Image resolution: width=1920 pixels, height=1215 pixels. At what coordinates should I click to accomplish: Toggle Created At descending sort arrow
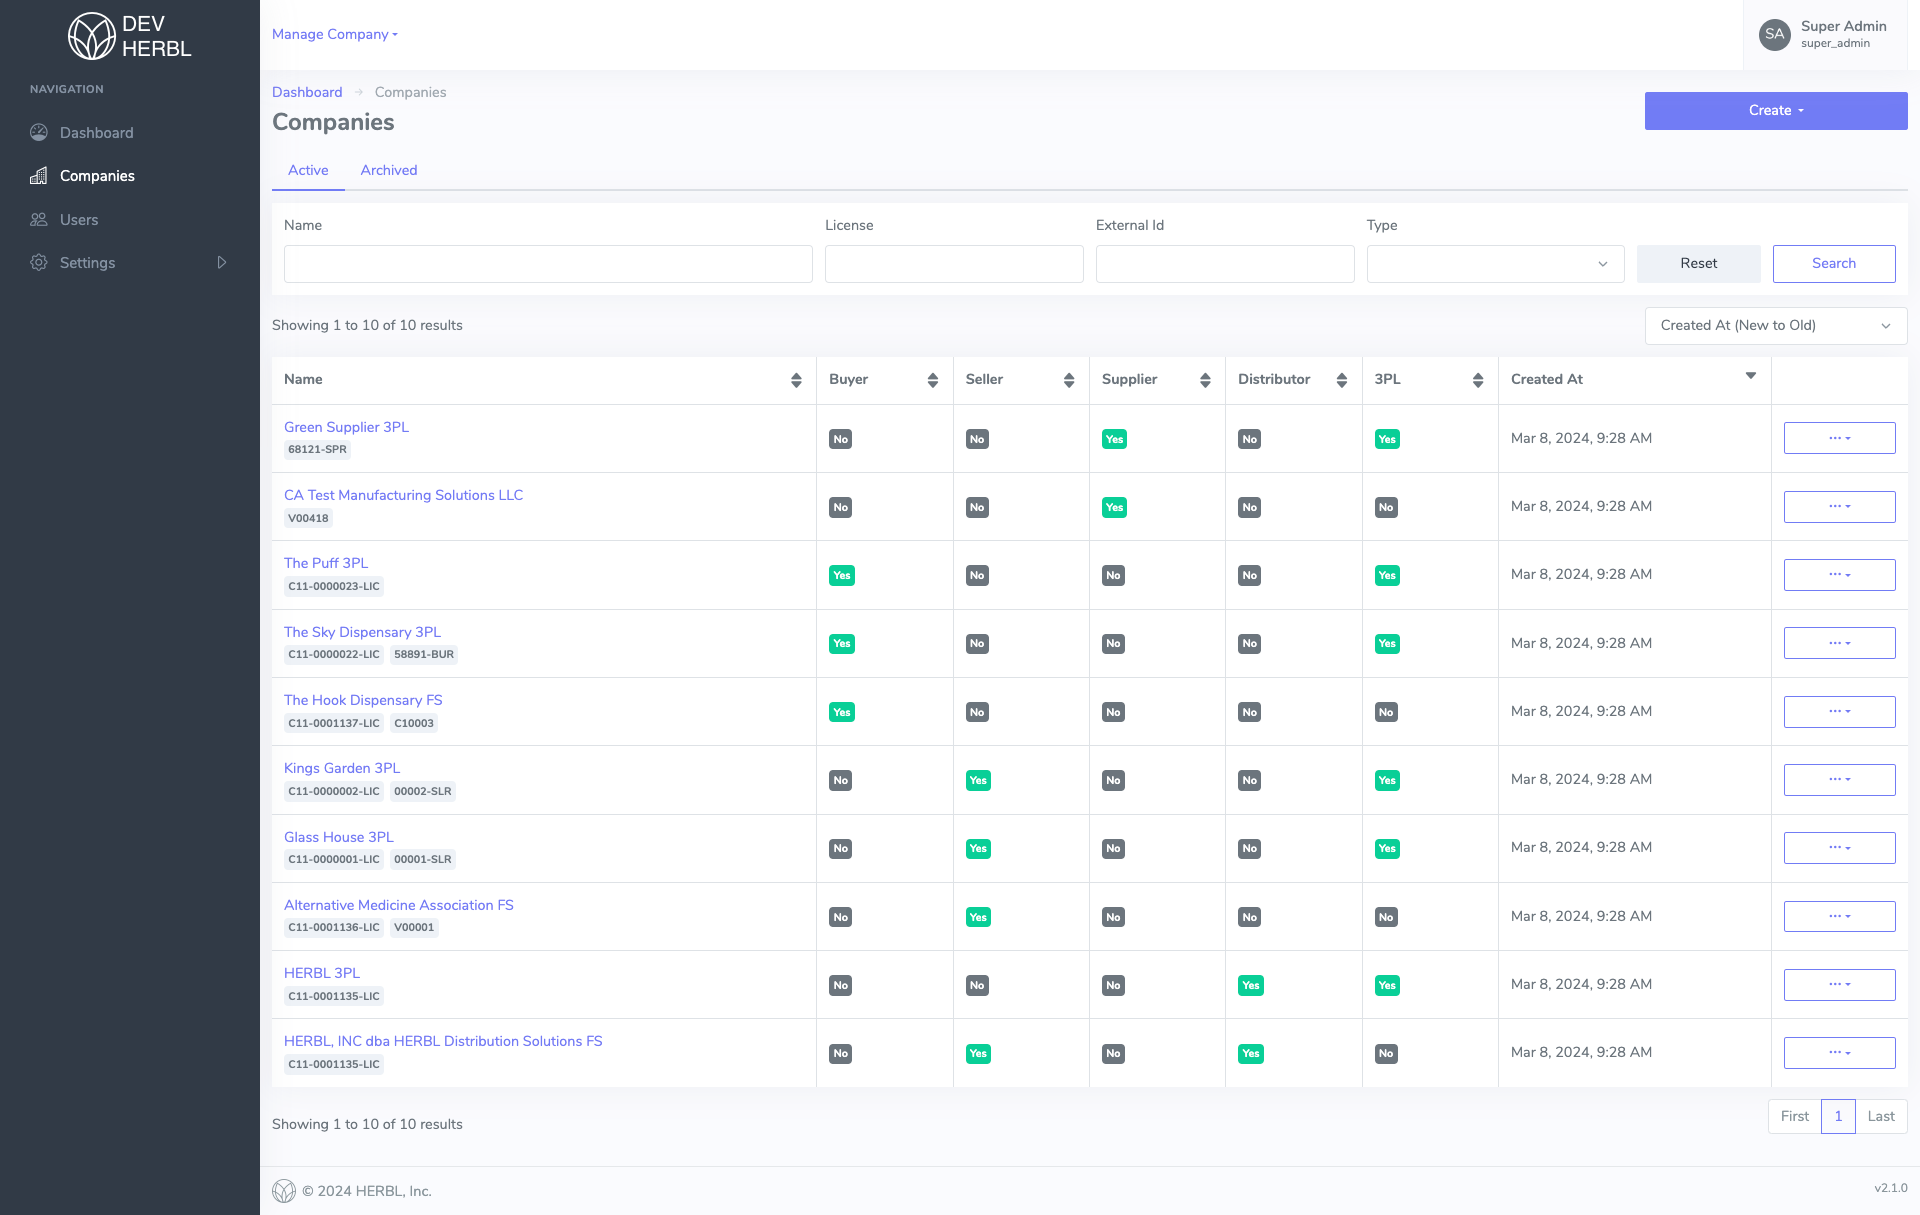tap(1751, 376)
